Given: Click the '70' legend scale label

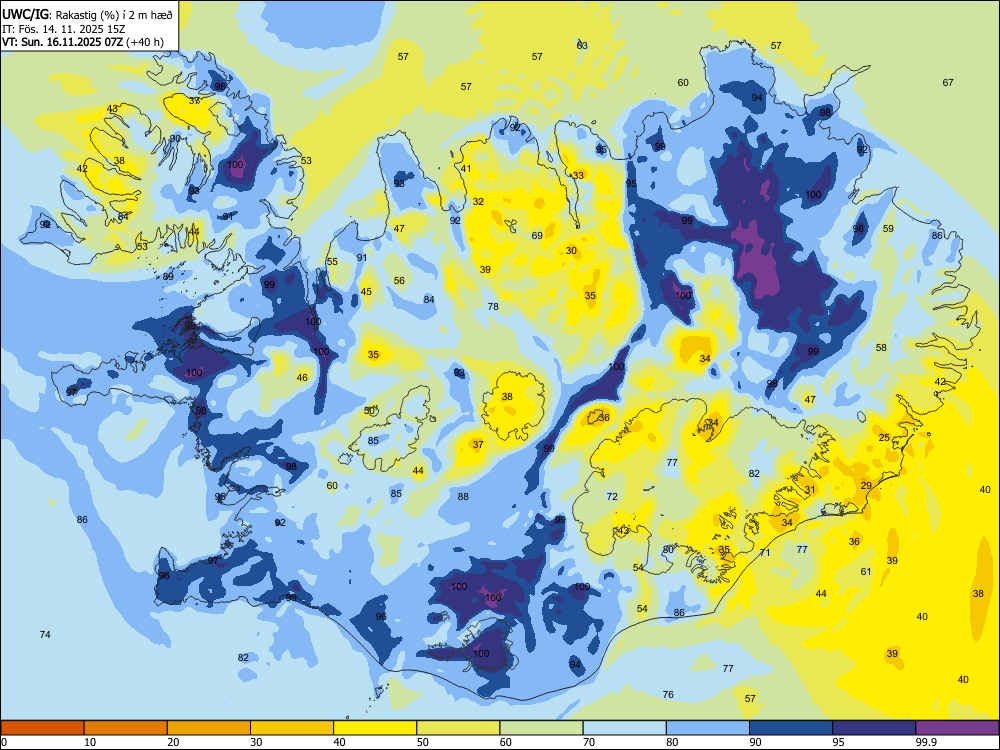Looking at the screenshot, I should point(589,742).
